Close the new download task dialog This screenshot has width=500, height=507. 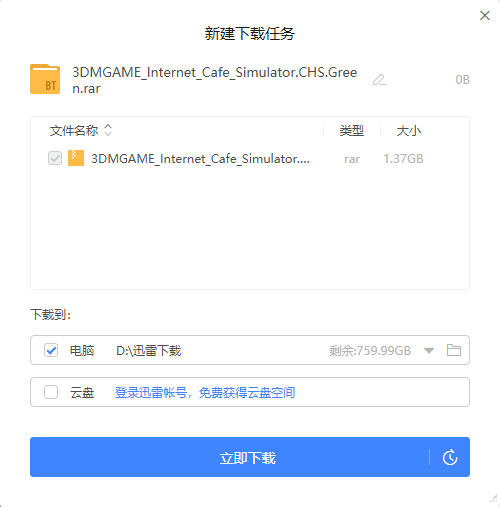click(x=485, y=15)
